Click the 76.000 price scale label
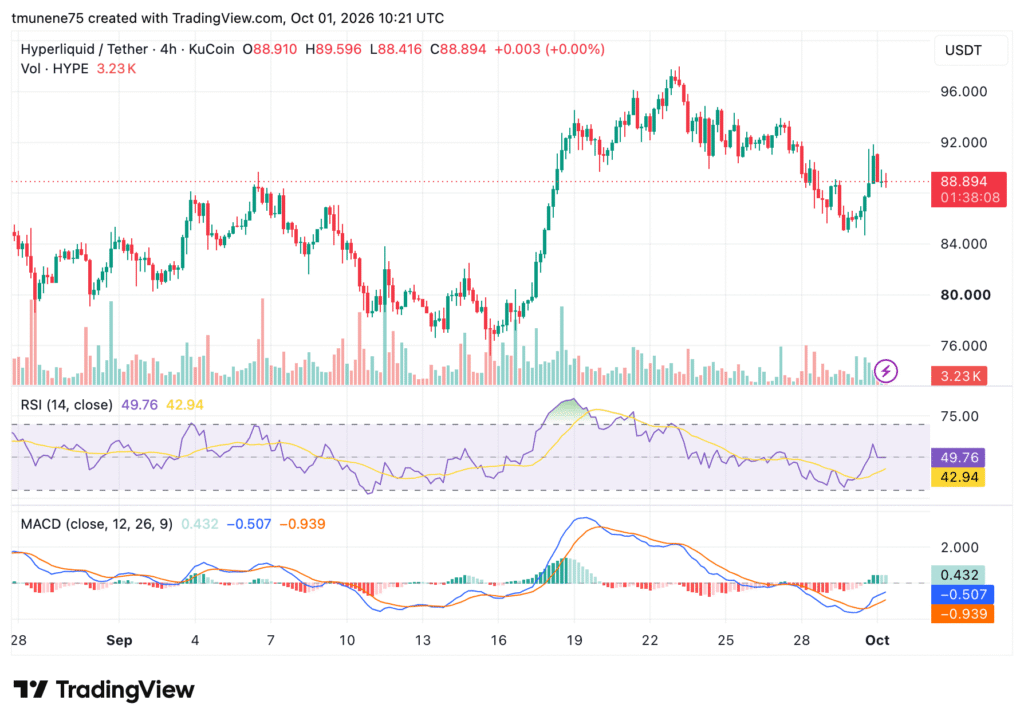Image resolution: width=1024 pixels, height=724 pixels. [963, 345]
